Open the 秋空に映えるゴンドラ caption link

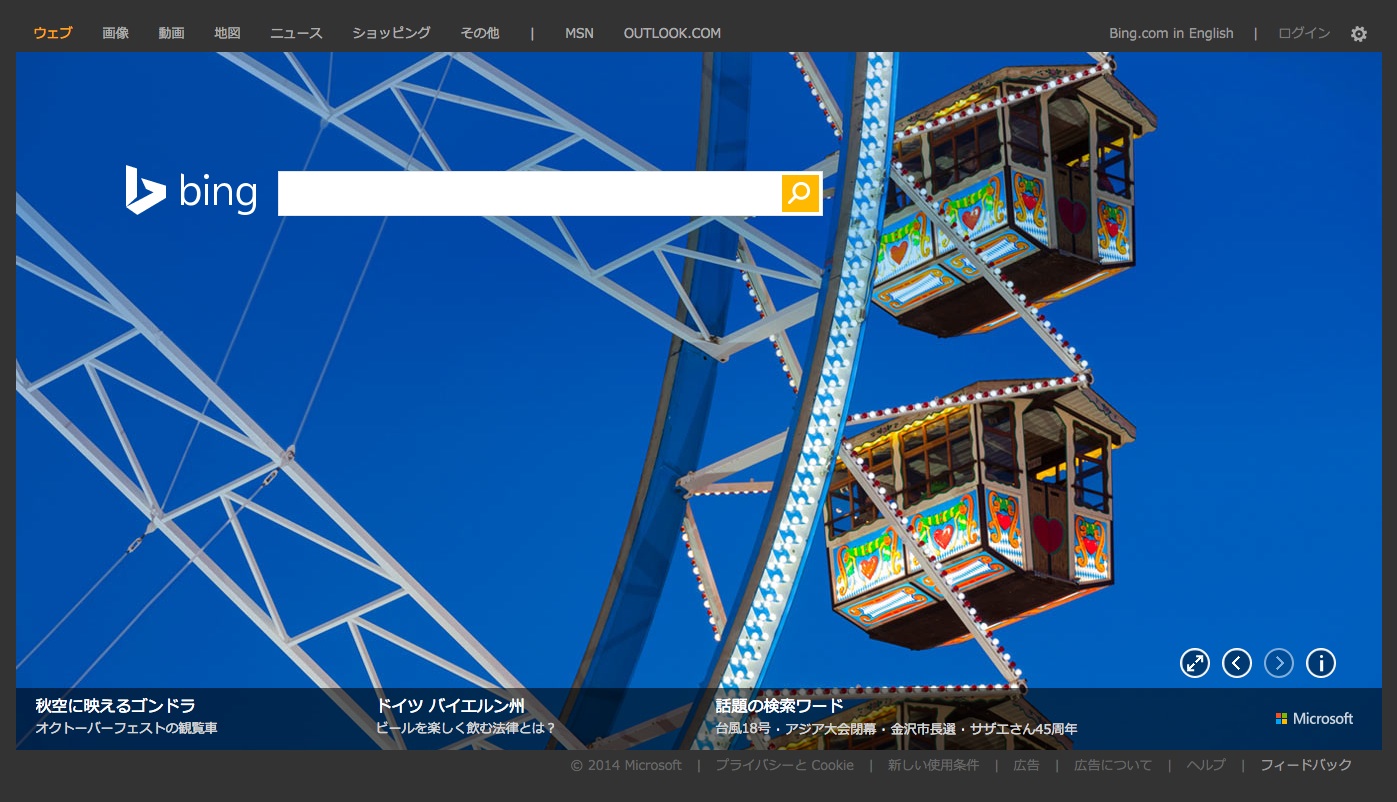point(115,706)
